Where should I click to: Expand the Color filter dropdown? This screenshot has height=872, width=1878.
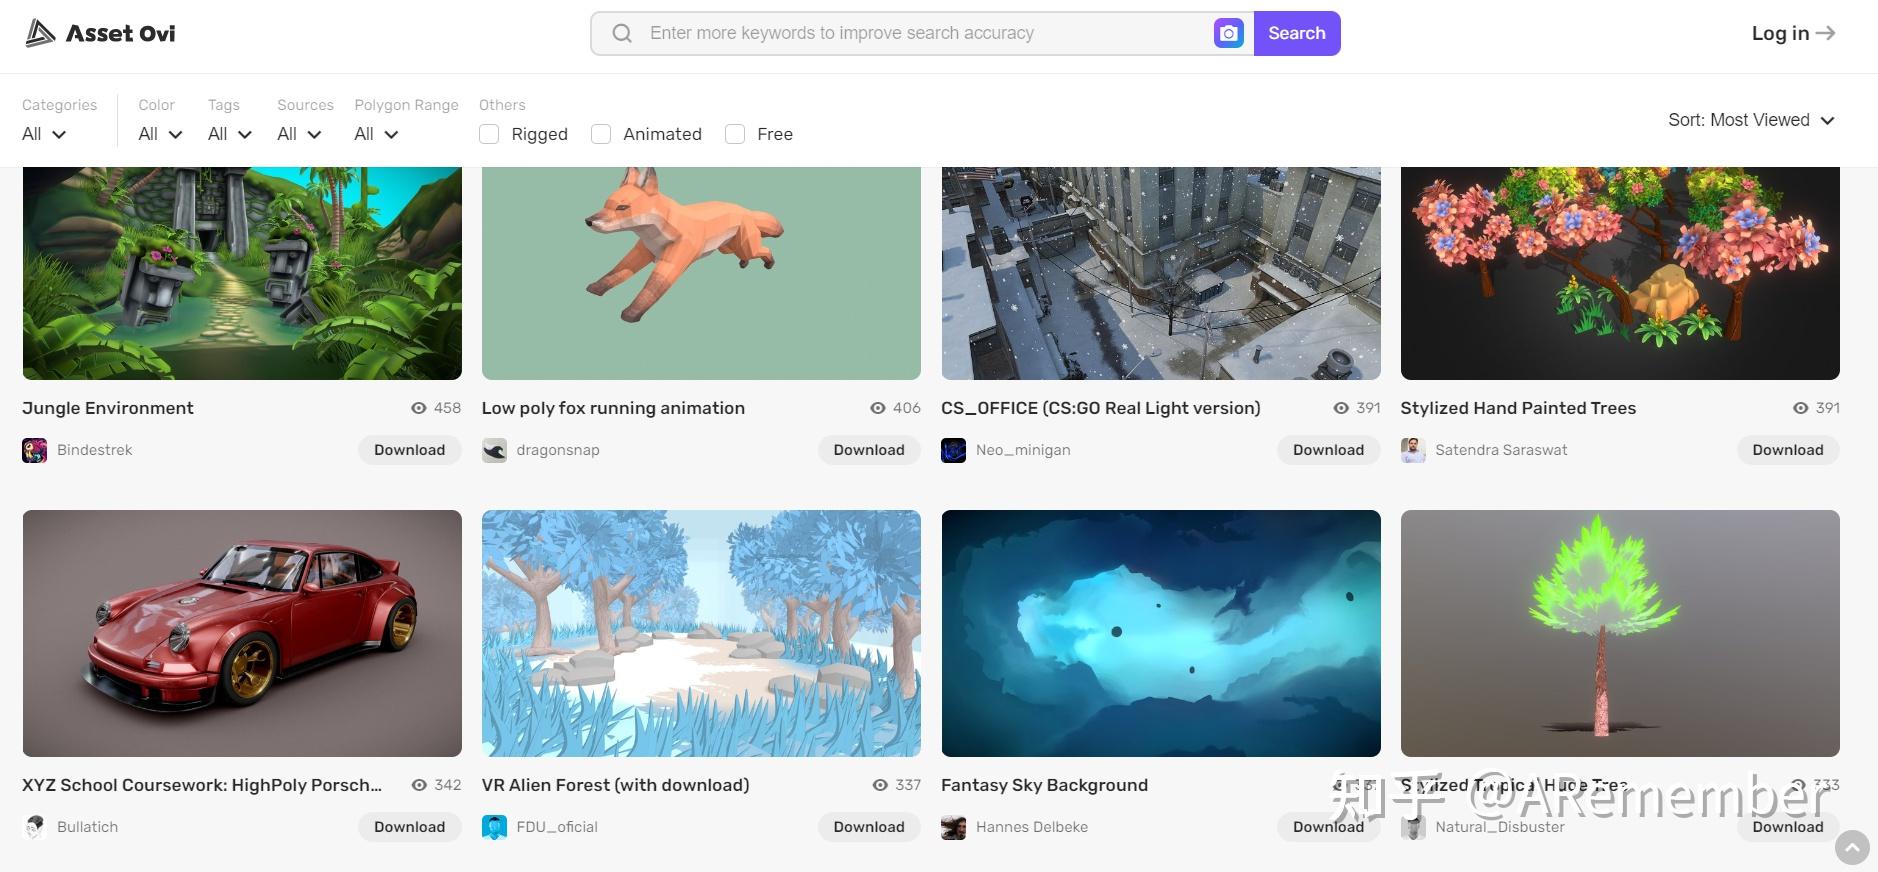(x=160, y=134)
